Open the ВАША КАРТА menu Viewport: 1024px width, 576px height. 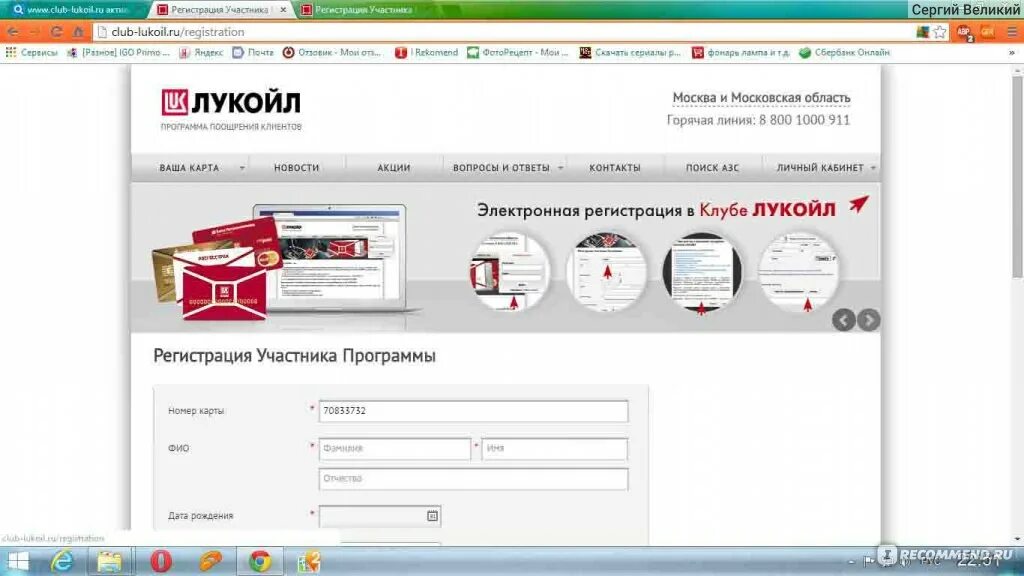189,168
